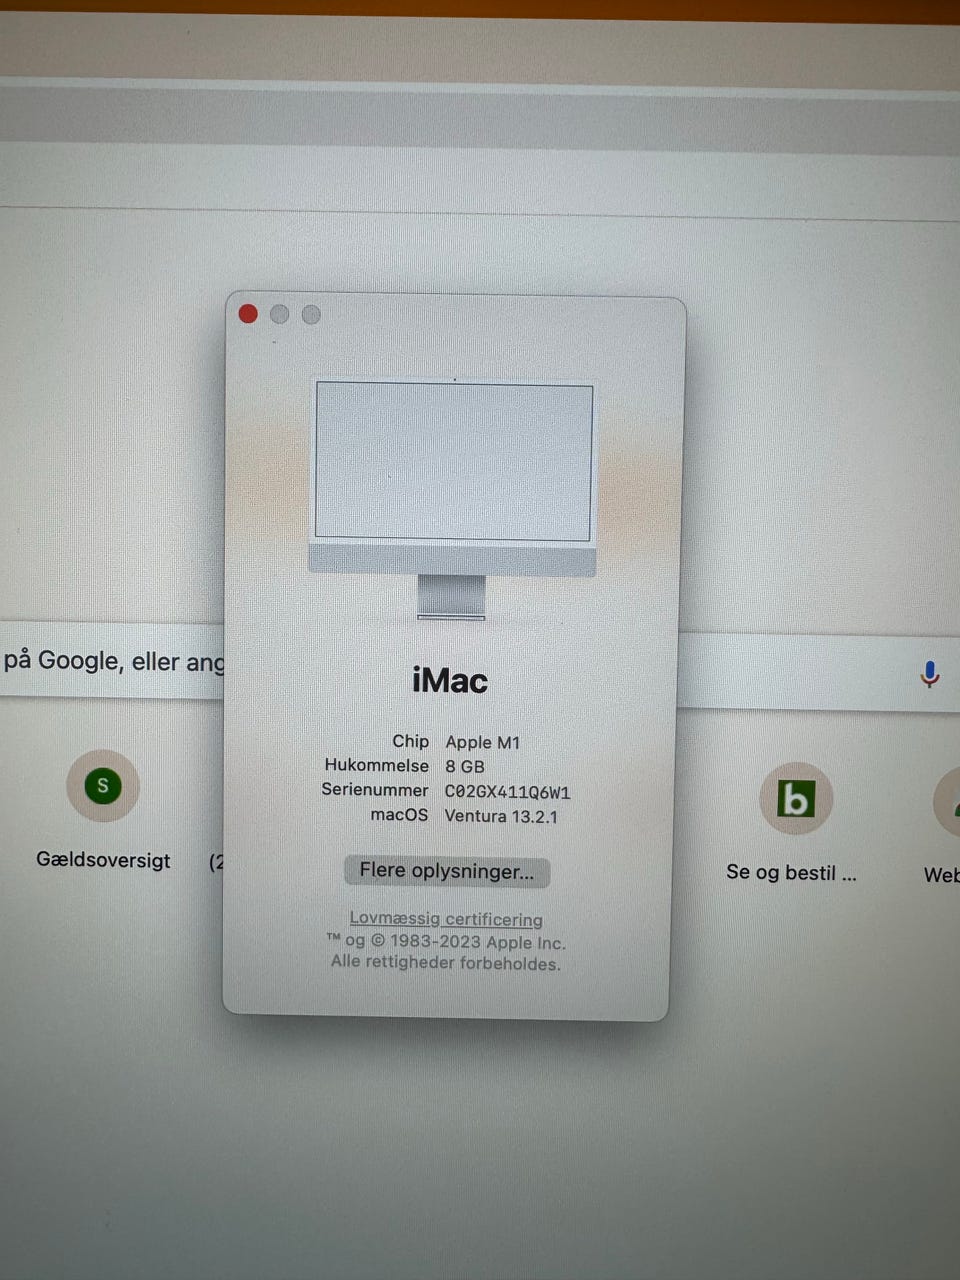Image resolution: width=960 pixels, height=1280 pixels.
Task: Click the Hukommelse label
Action: pyautogui.click(x=376, y=765)
